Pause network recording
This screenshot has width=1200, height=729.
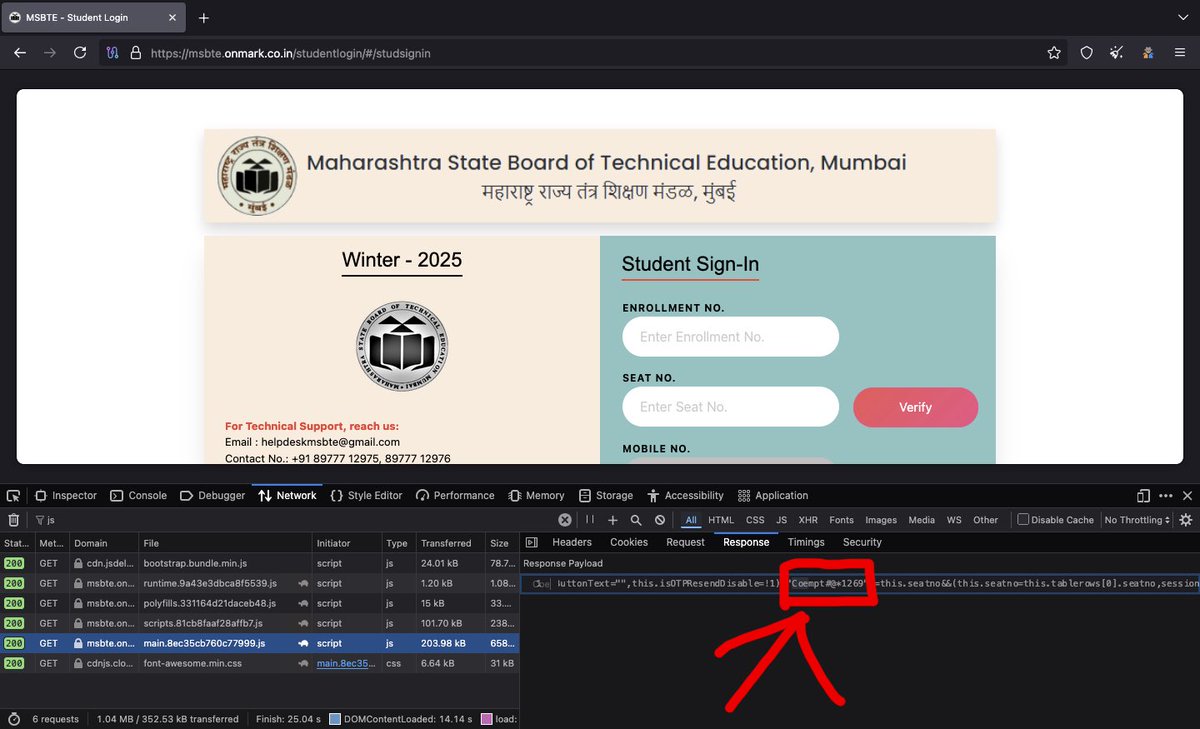tap(590, 520)
